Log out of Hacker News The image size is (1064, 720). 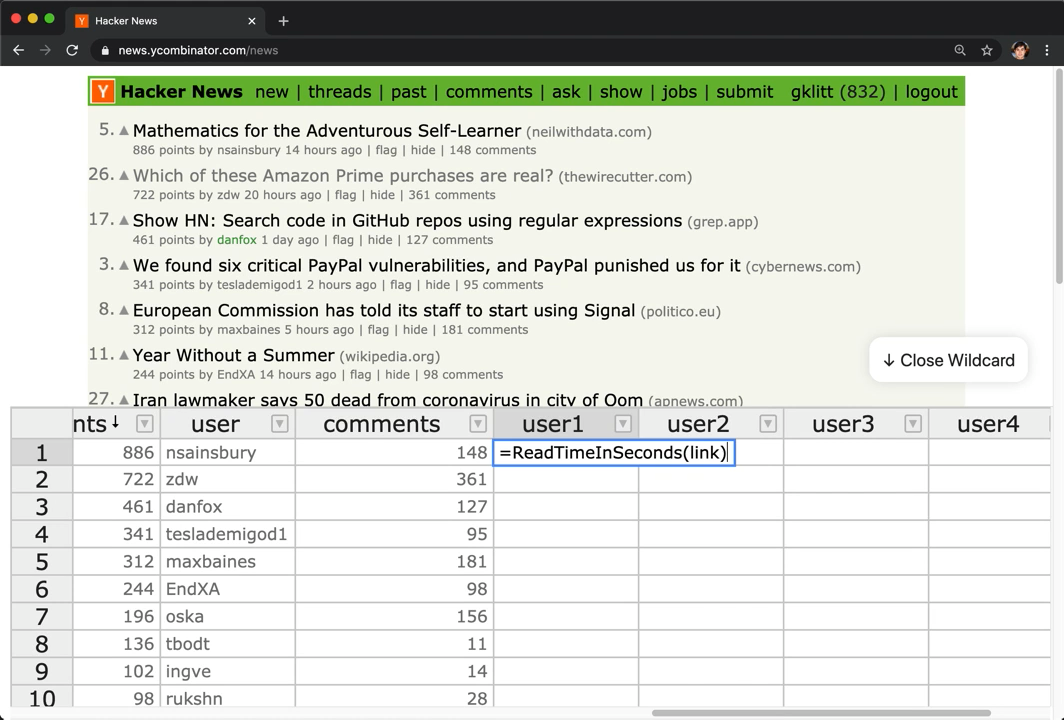931,92
